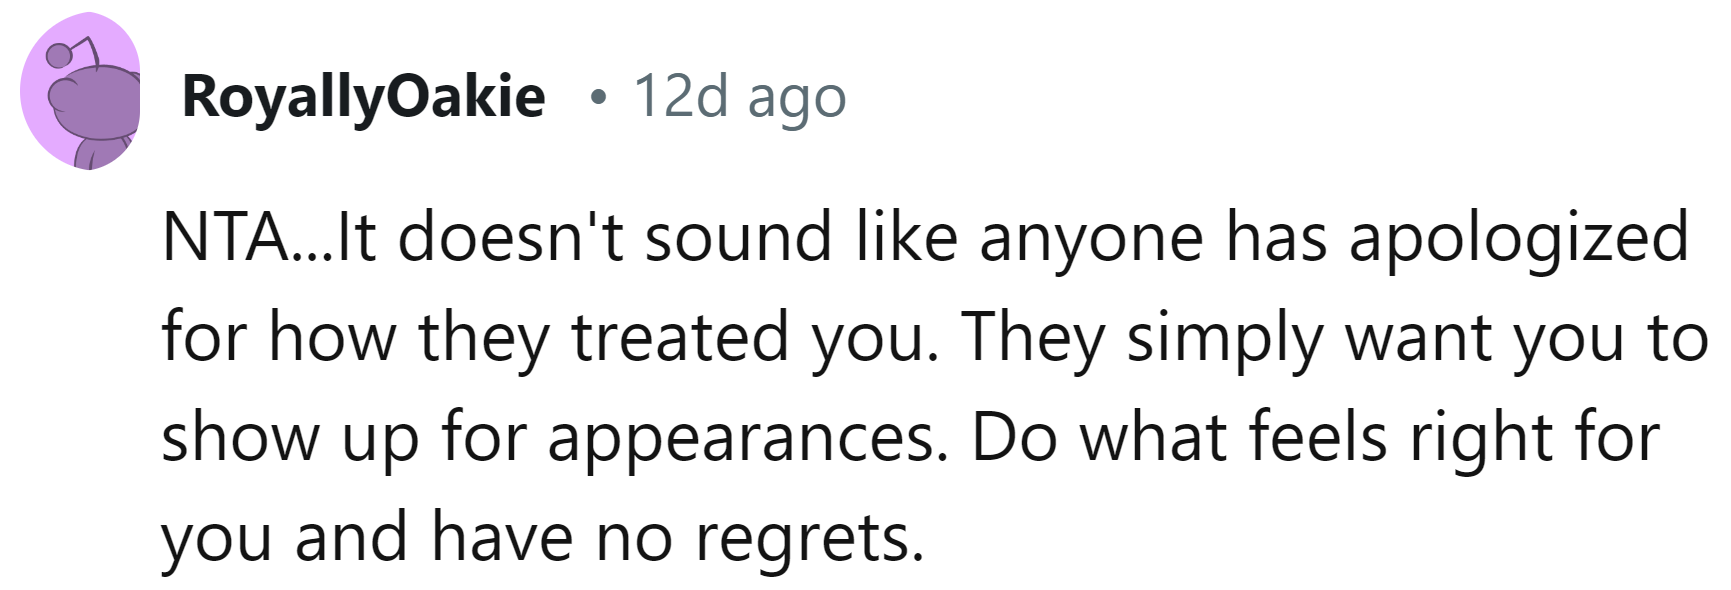Click the word "how" in the second line
The width and height of the screenshot is (1731, 590).
(x=332, y=338)
